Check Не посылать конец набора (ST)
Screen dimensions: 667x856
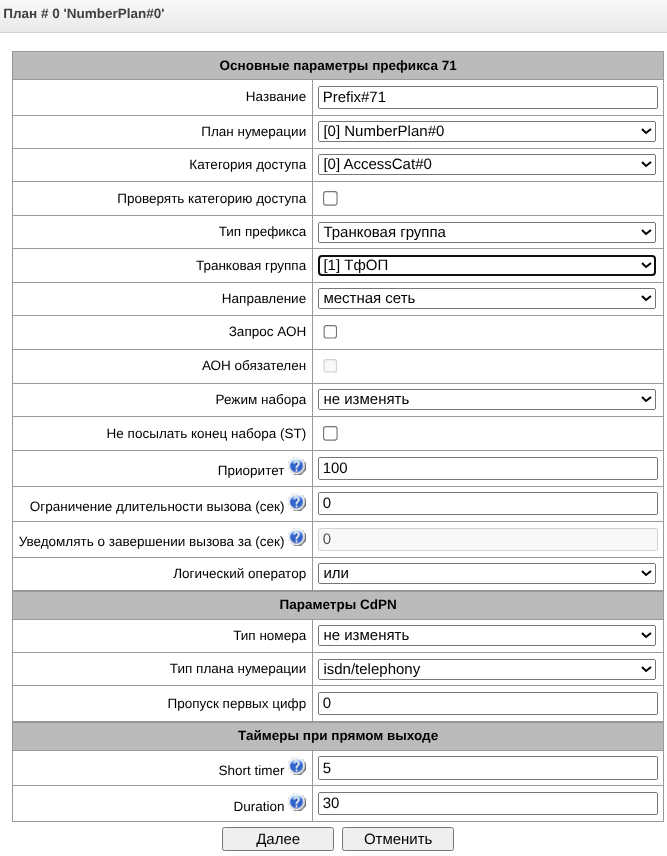point(330,433)
